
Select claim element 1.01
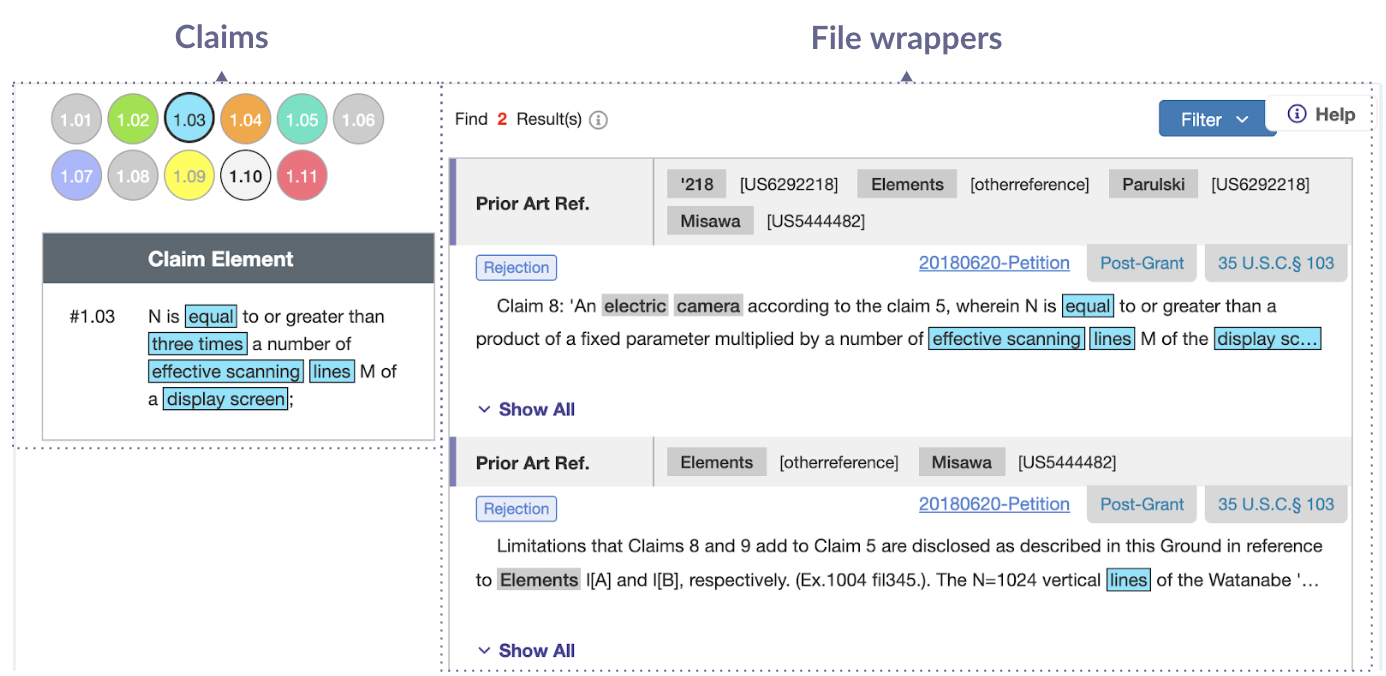(x=76, y=118)
